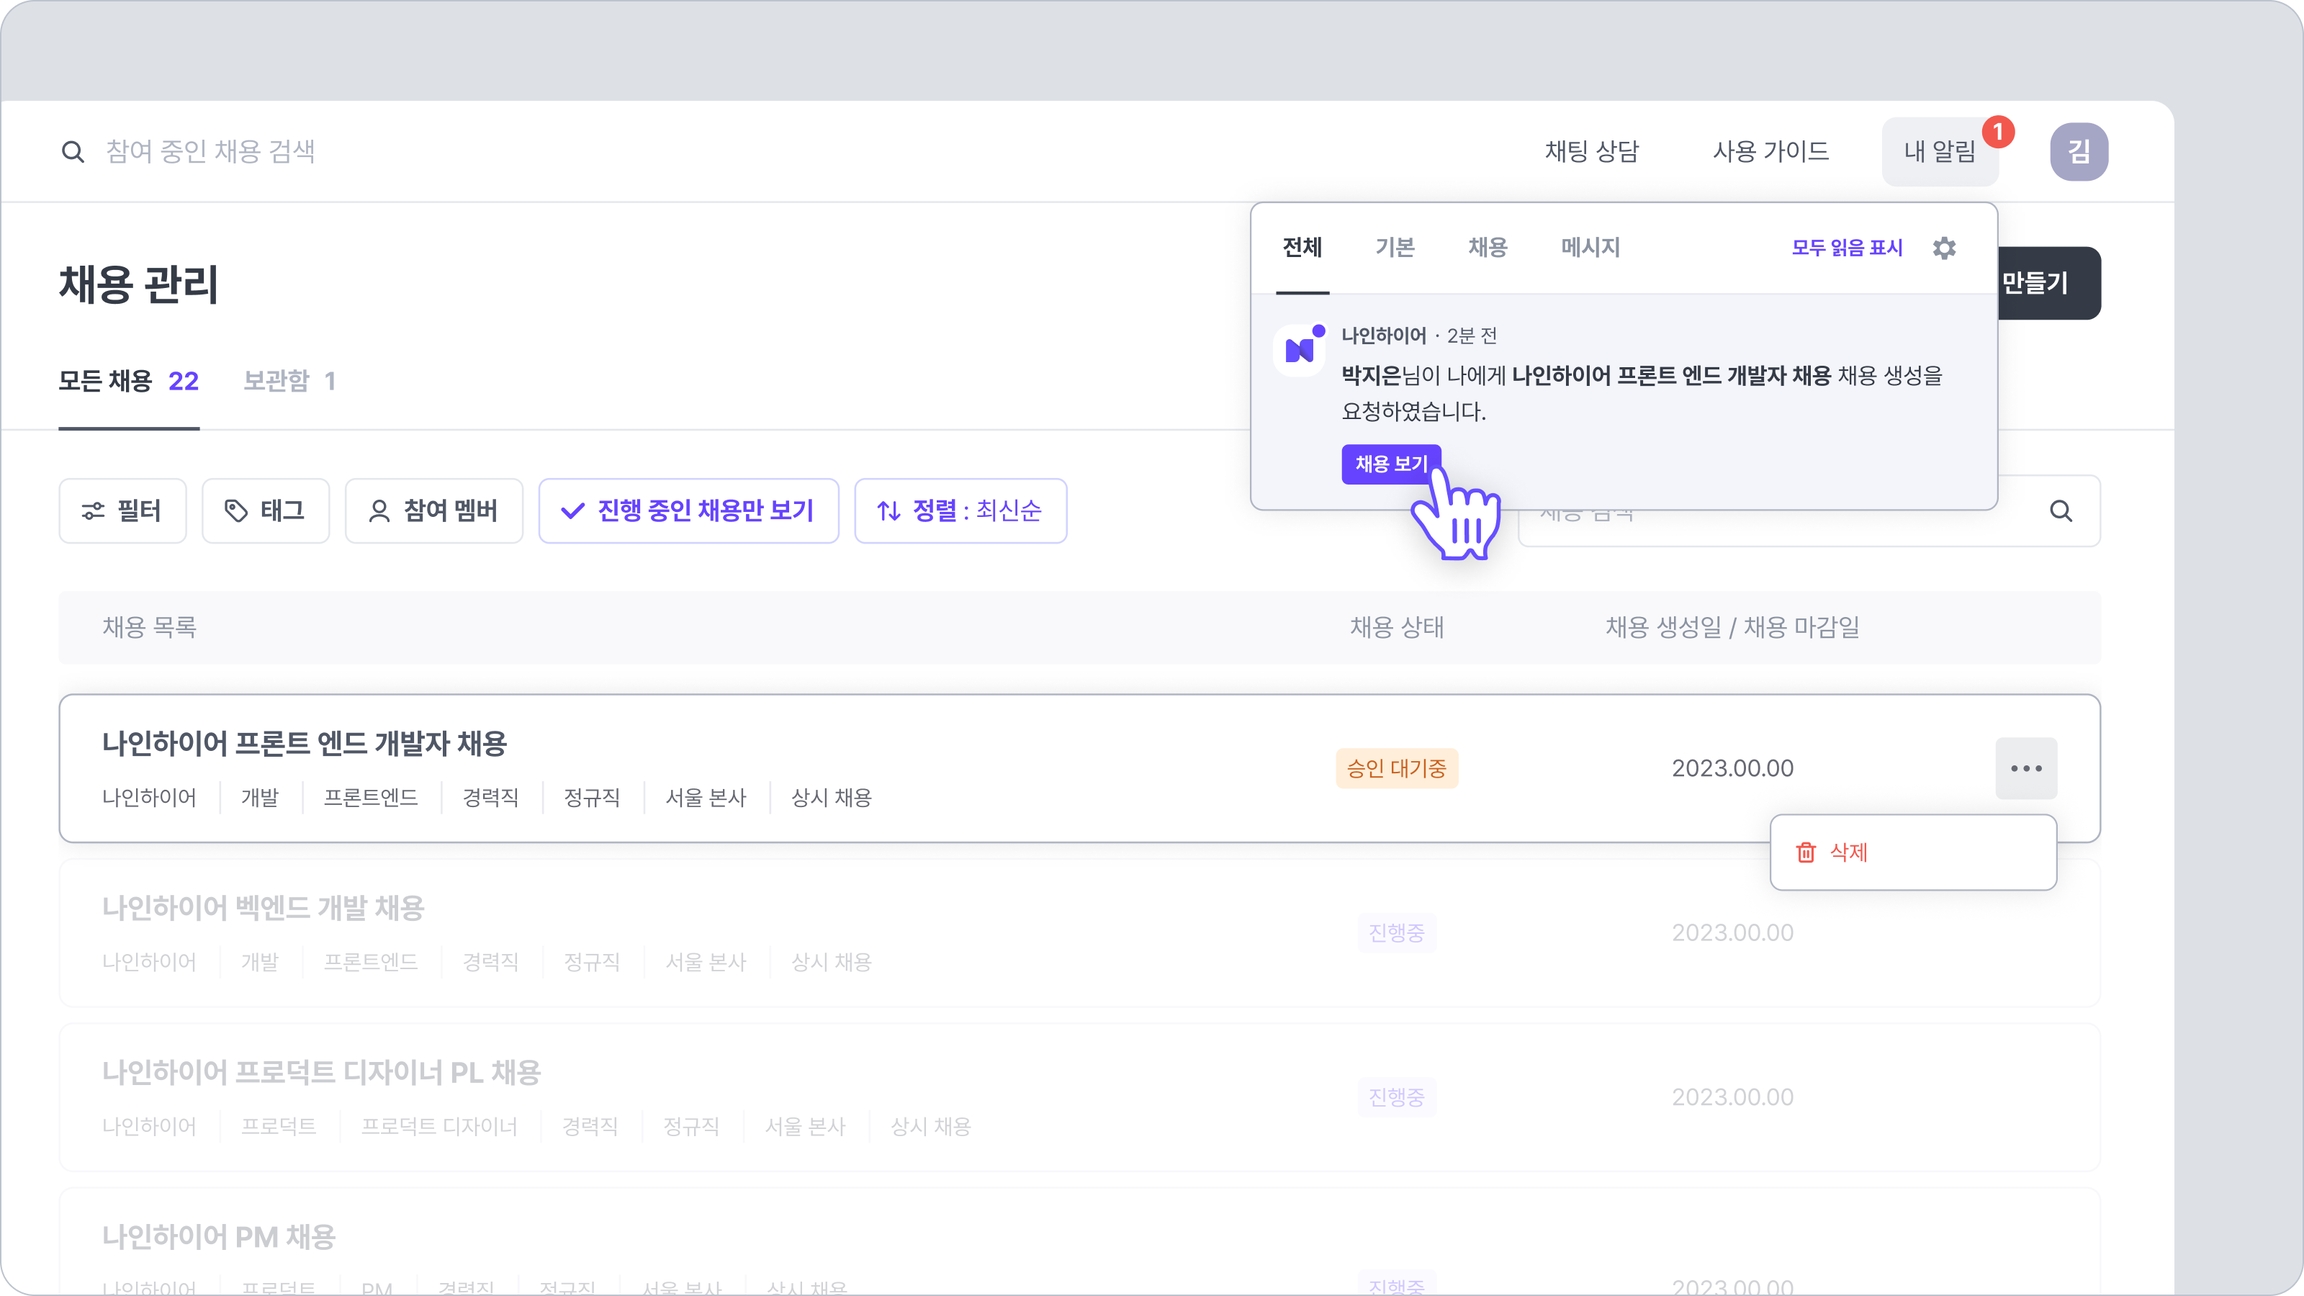2304x1296 pixels.
Task: Open 나인하이어 프론트 엔드 개발자 채용 row
Action: tap(1079, 768)
